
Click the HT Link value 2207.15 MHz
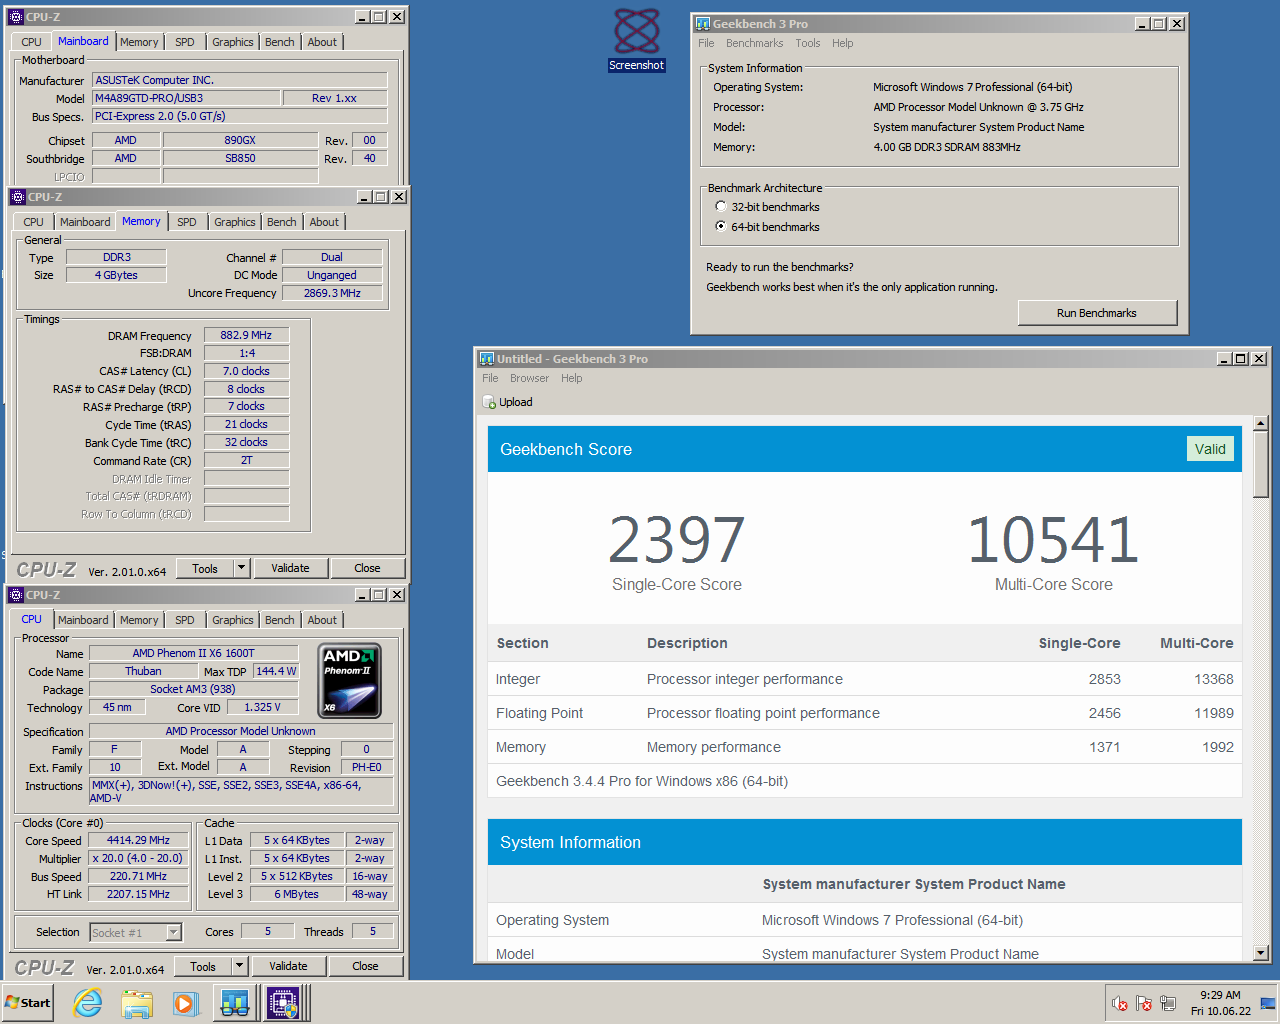pyautogui.click(x=139, y=894)
